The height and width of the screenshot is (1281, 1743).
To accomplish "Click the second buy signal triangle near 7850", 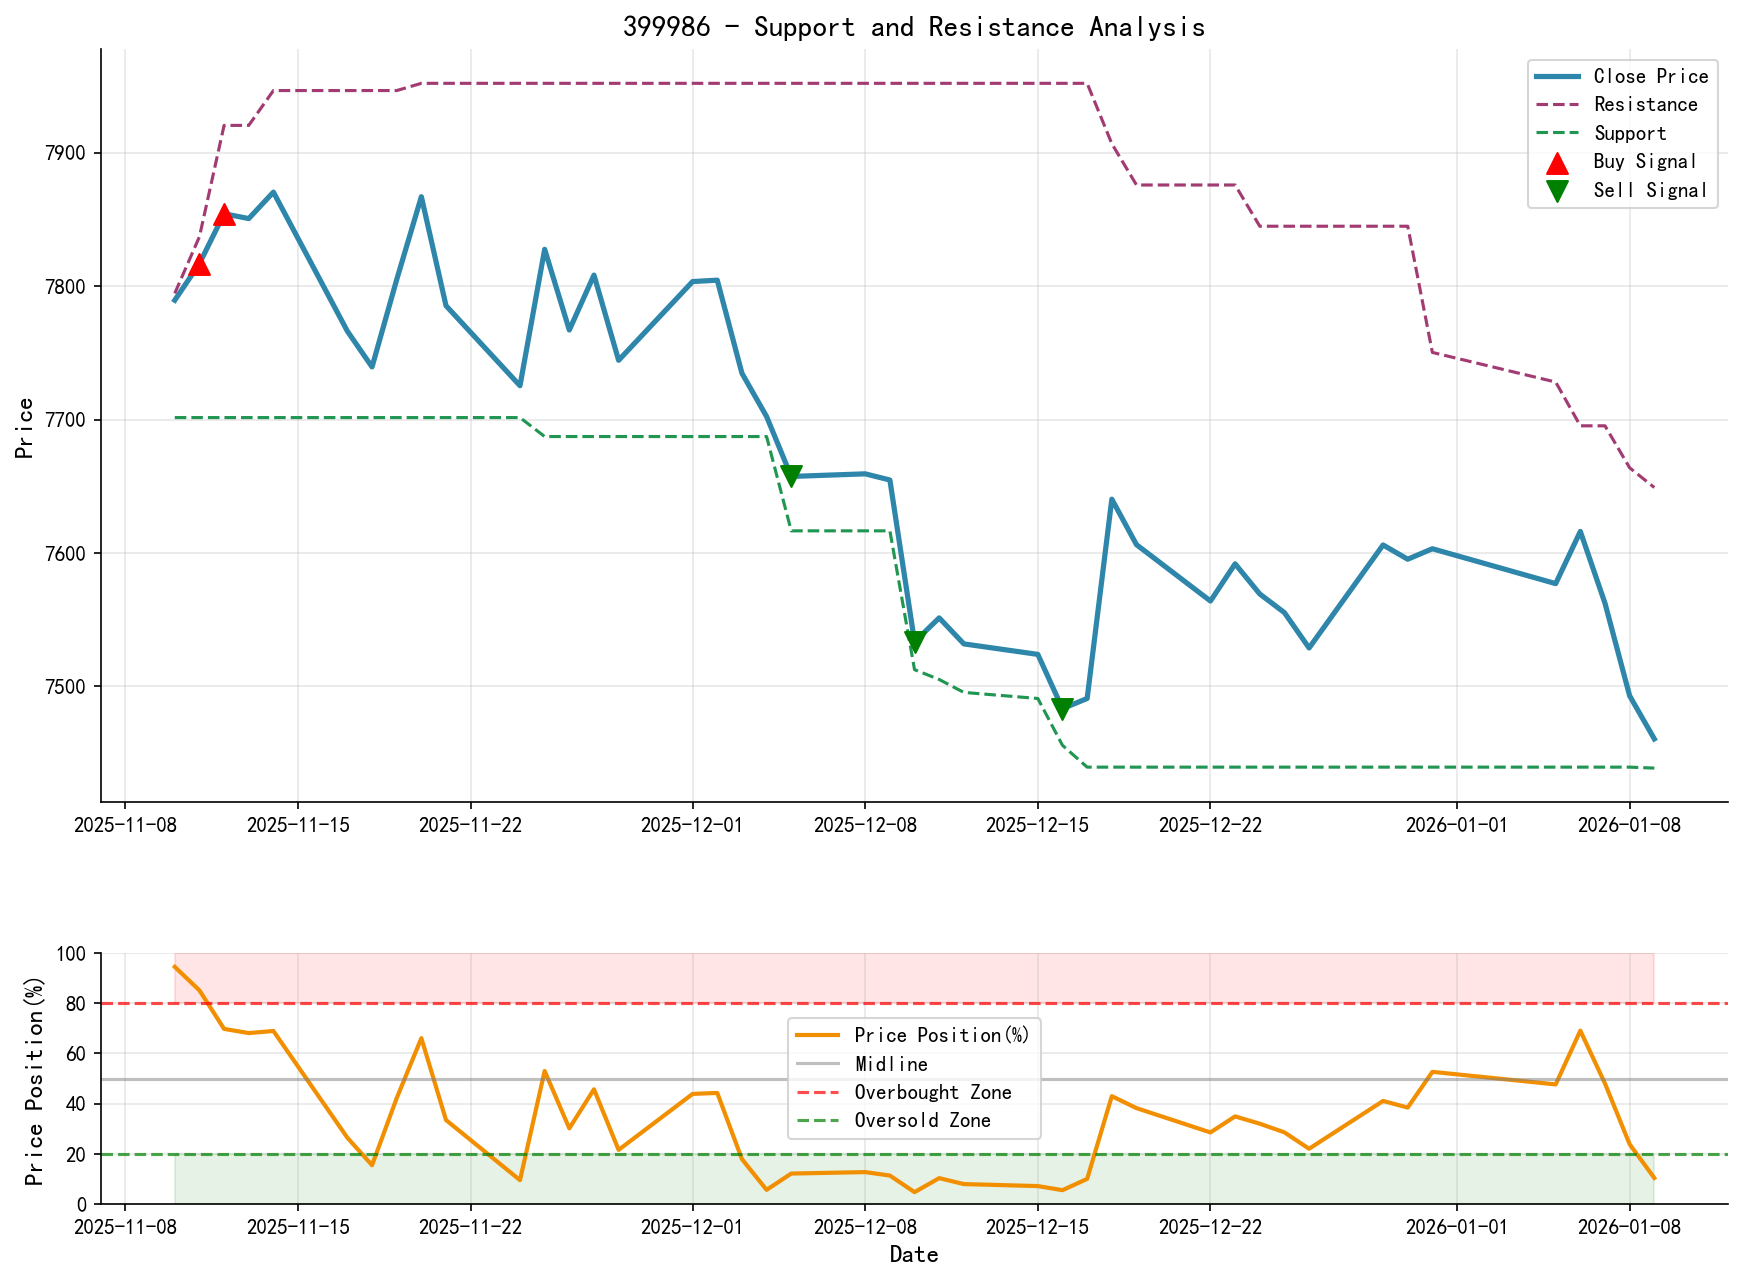I will click(x=226, y=215).
